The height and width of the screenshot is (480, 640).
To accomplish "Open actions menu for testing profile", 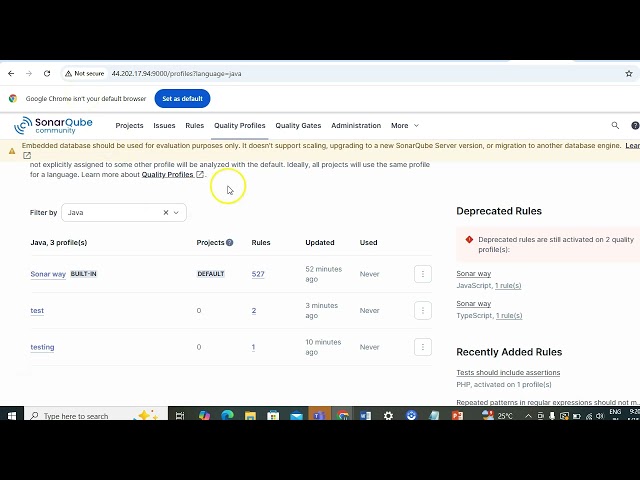I will 423,347.
